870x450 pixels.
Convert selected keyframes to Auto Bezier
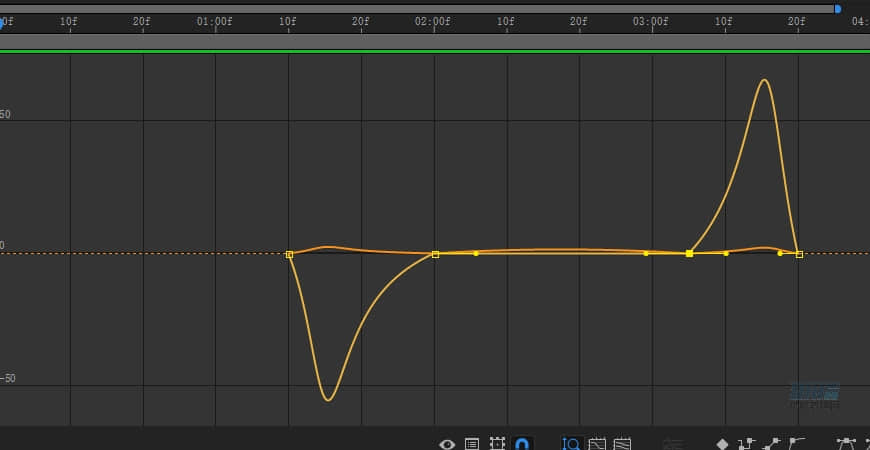coord(796,443)
